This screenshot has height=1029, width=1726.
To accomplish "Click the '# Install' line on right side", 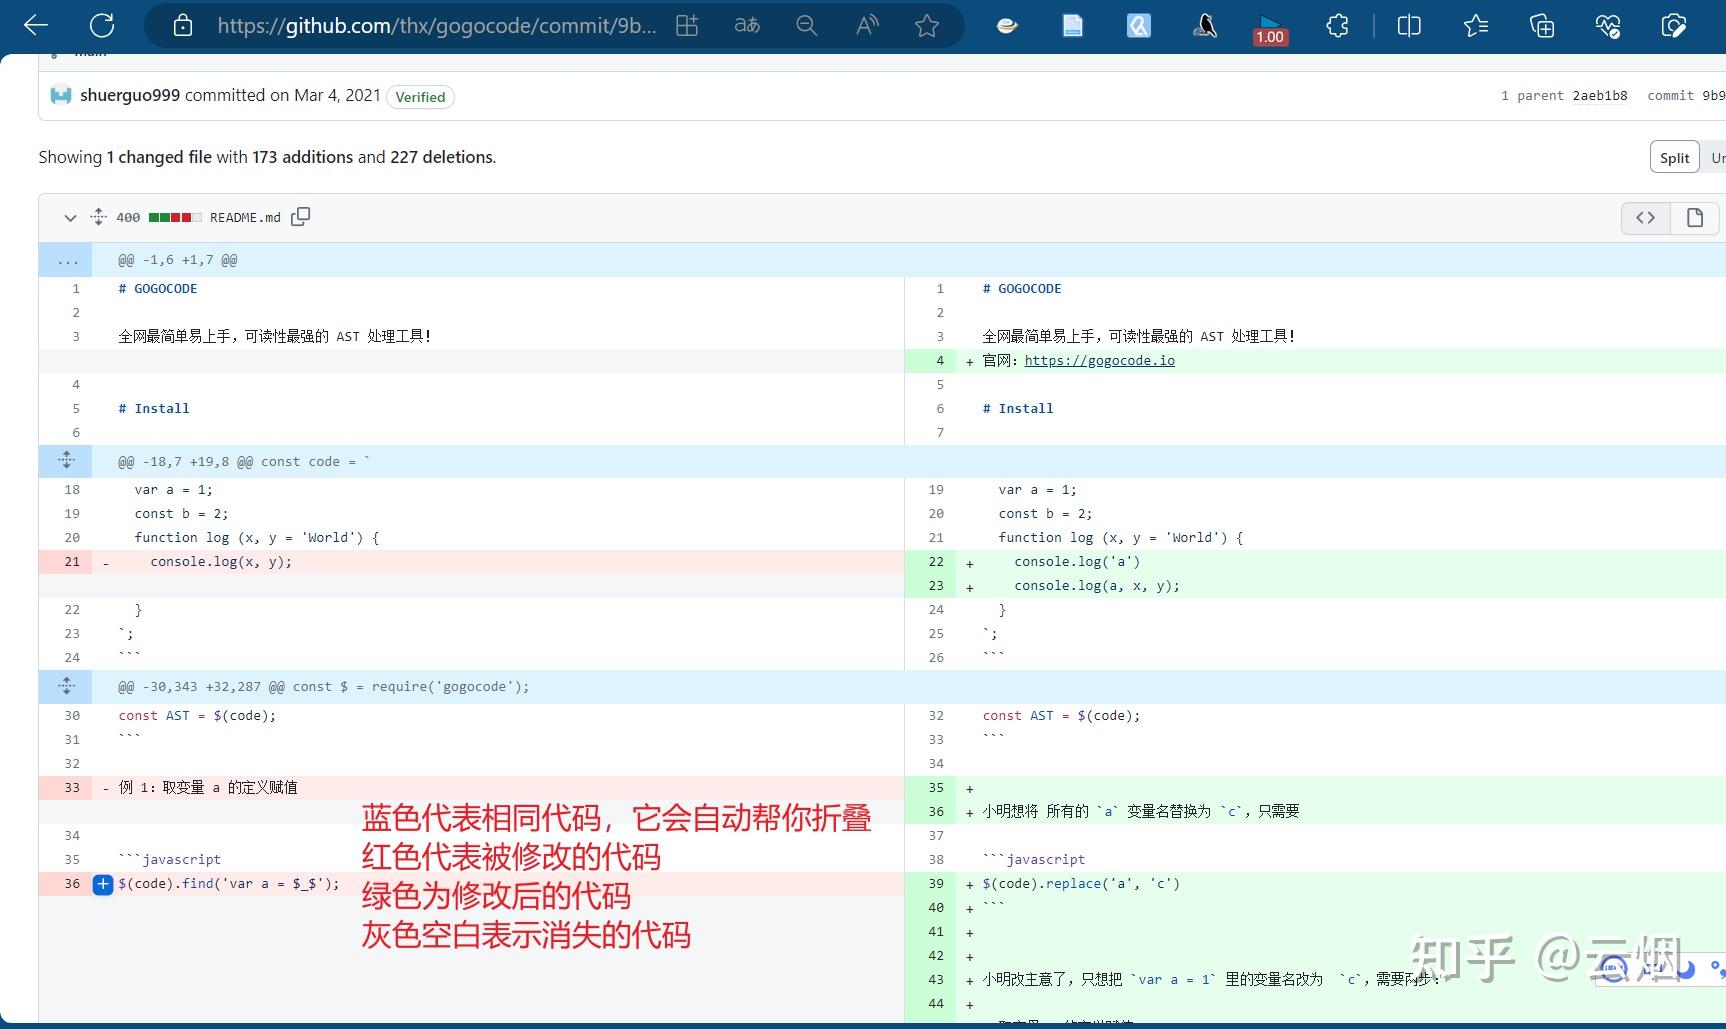I will pyautogui.click(x=1018, y=409).
